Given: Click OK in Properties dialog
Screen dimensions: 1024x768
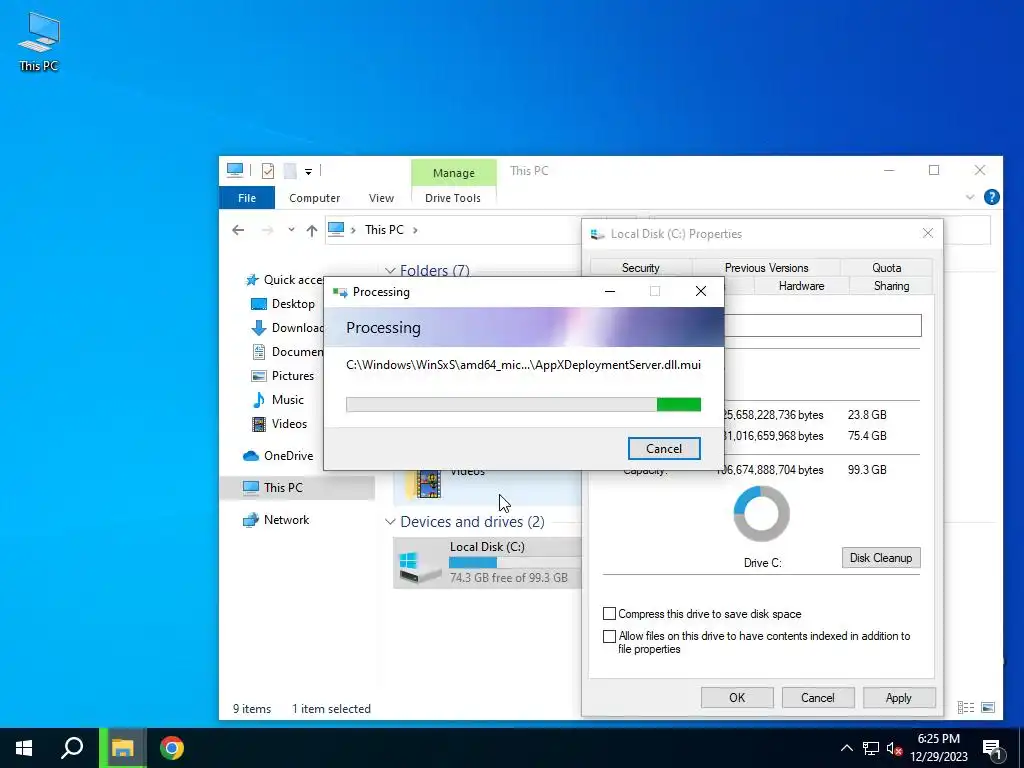Looking at the screenshot, I should click(737, 697).
